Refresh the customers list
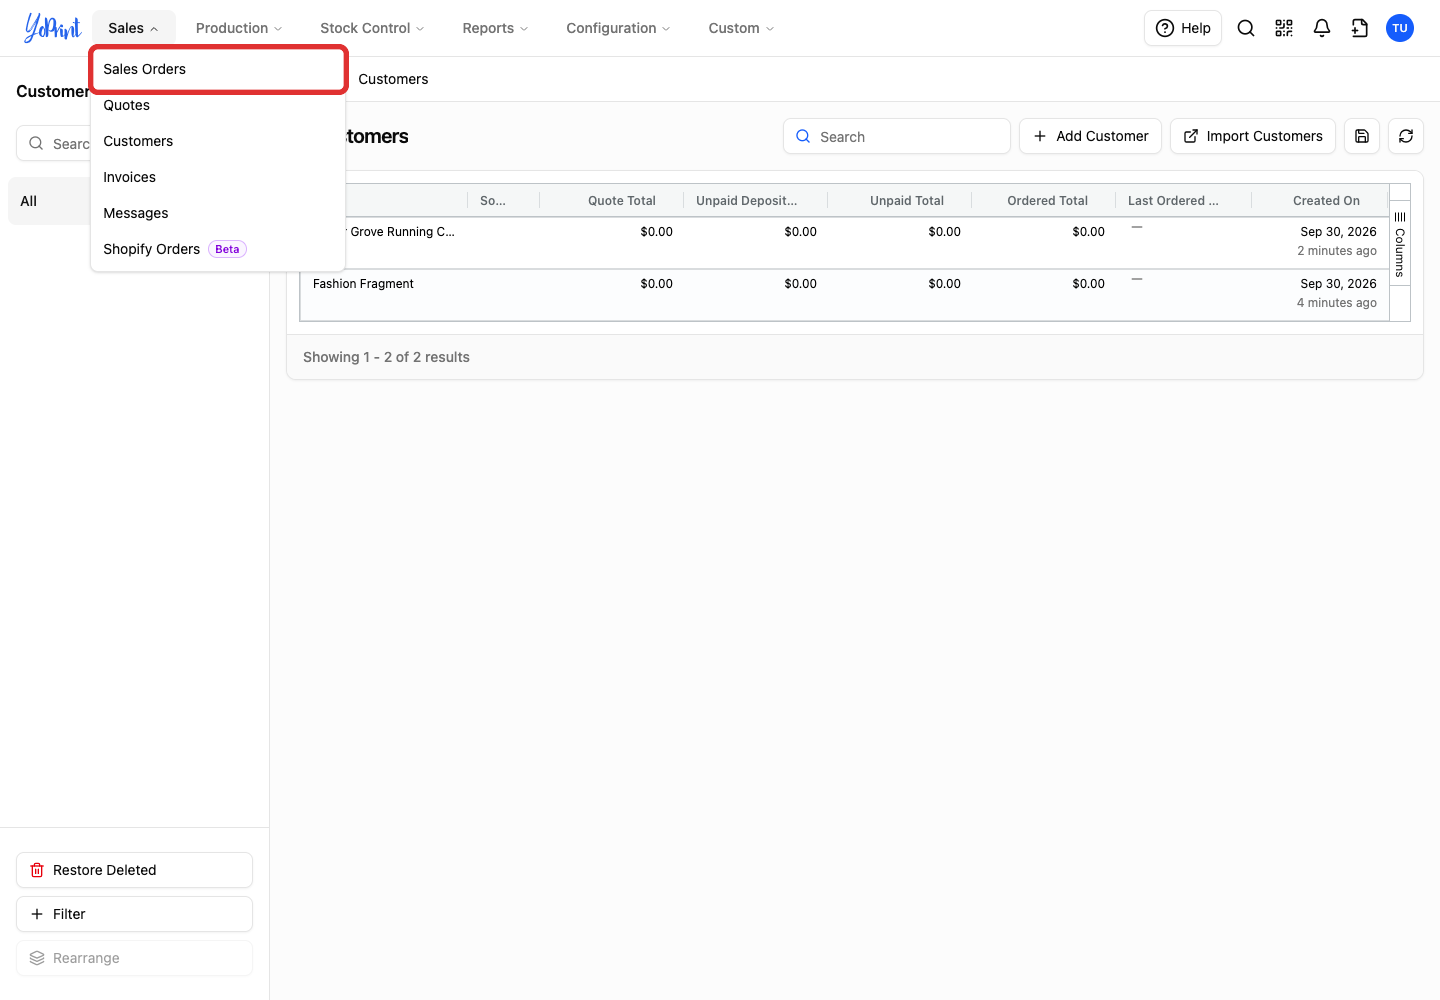Screen dimensions: 1440x1000 (1406, 136)
